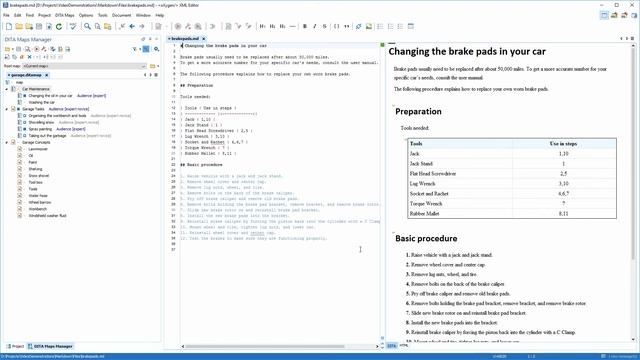
Task: Open the Help menu
Action: (x=160, y=15)
